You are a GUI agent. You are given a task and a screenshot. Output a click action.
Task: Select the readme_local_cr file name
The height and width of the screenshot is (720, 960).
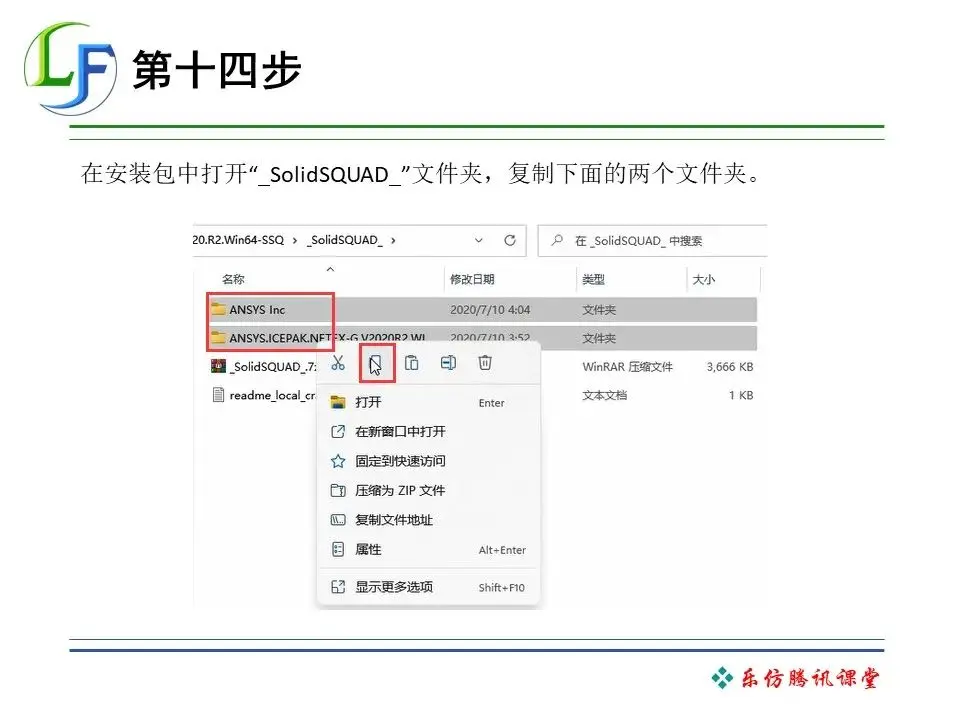coord(272,396)
